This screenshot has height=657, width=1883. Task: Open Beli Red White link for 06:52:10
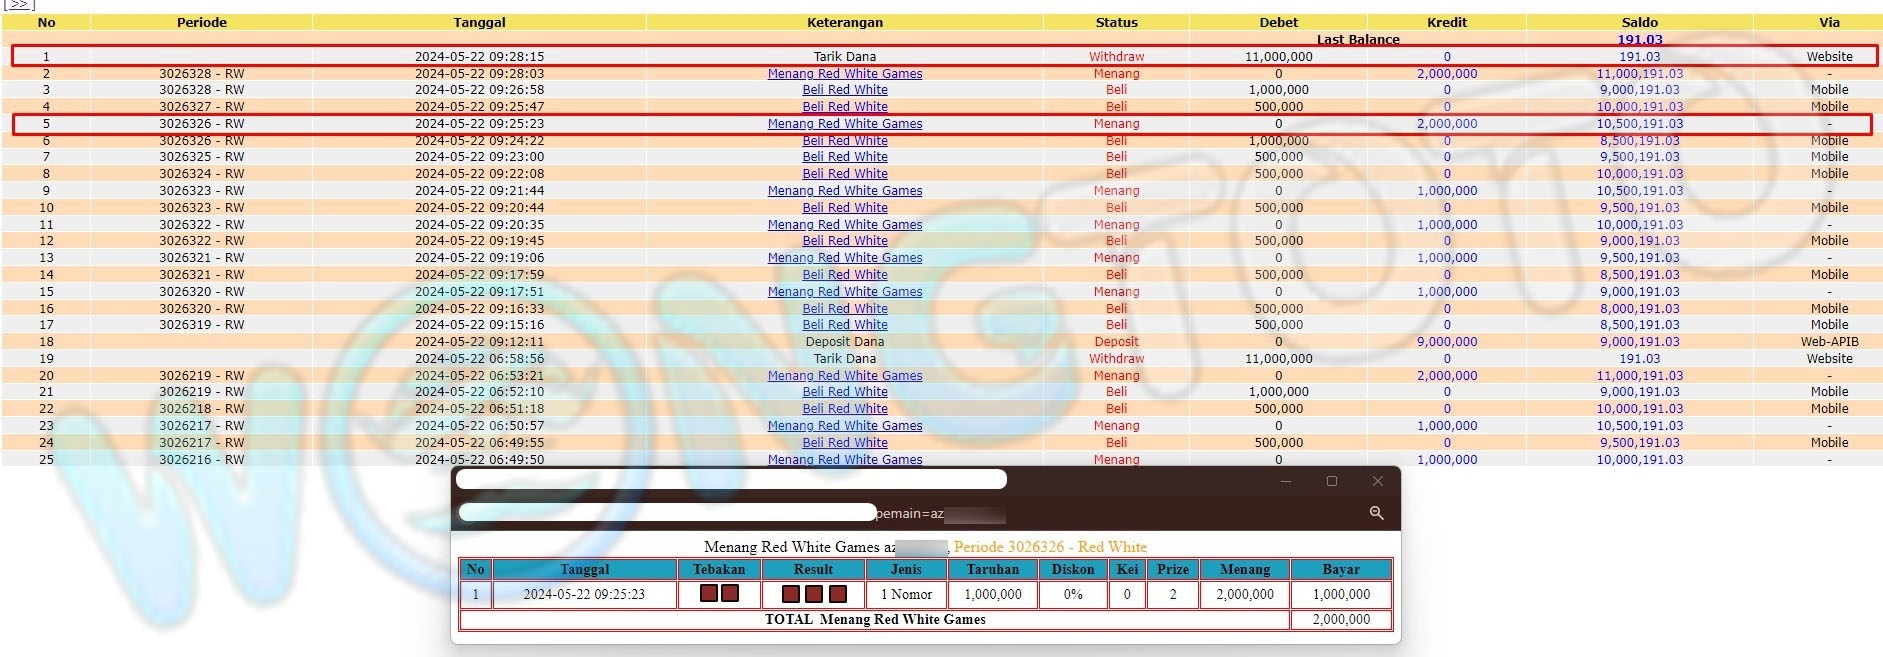(844, 392)
